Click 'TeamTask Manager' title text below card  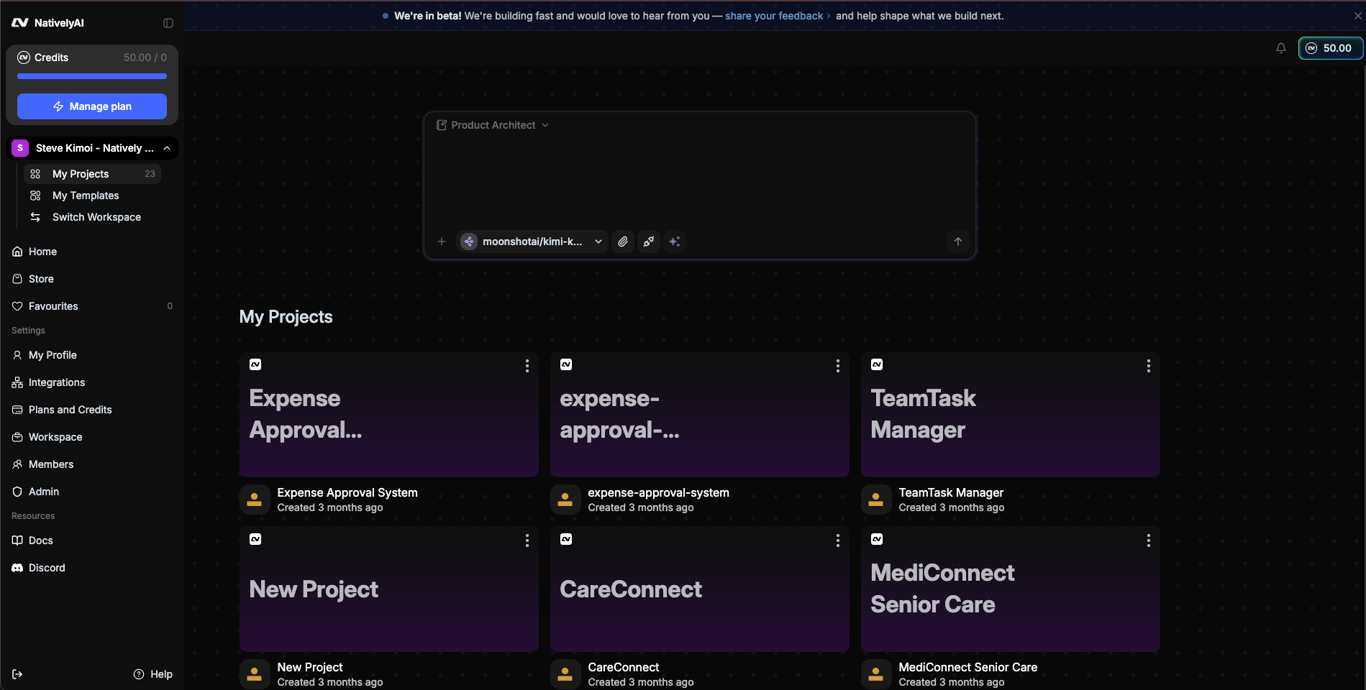point(951,493)
